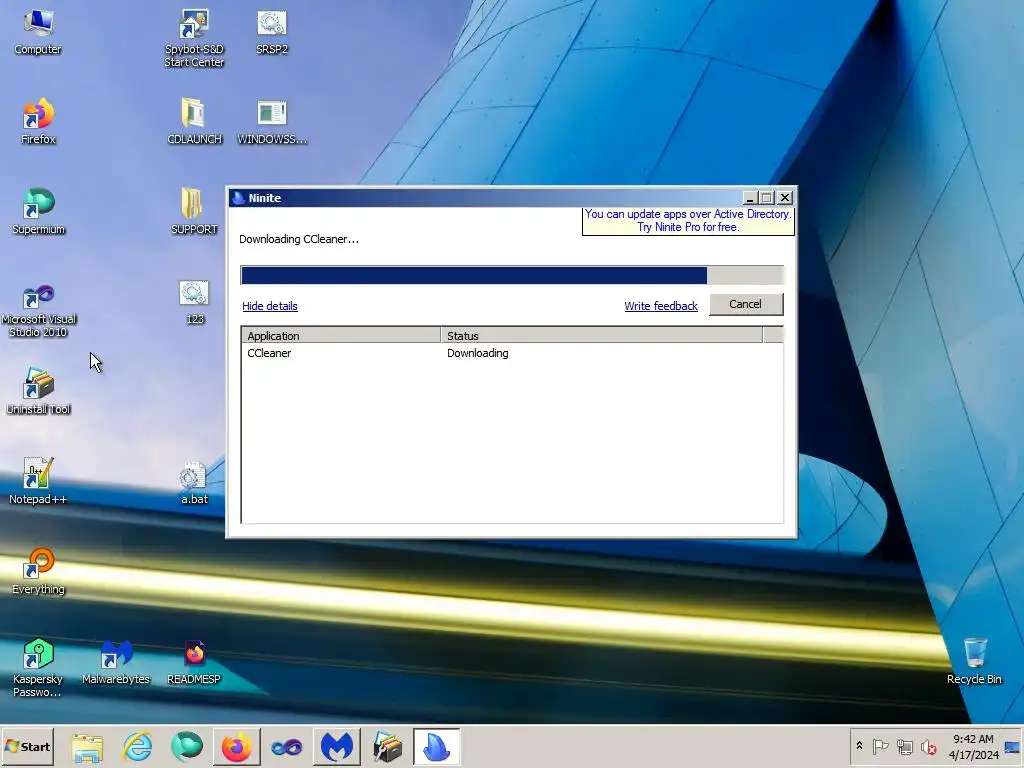Launch Uninstall Tool desktop shortcut

[38, 392]
